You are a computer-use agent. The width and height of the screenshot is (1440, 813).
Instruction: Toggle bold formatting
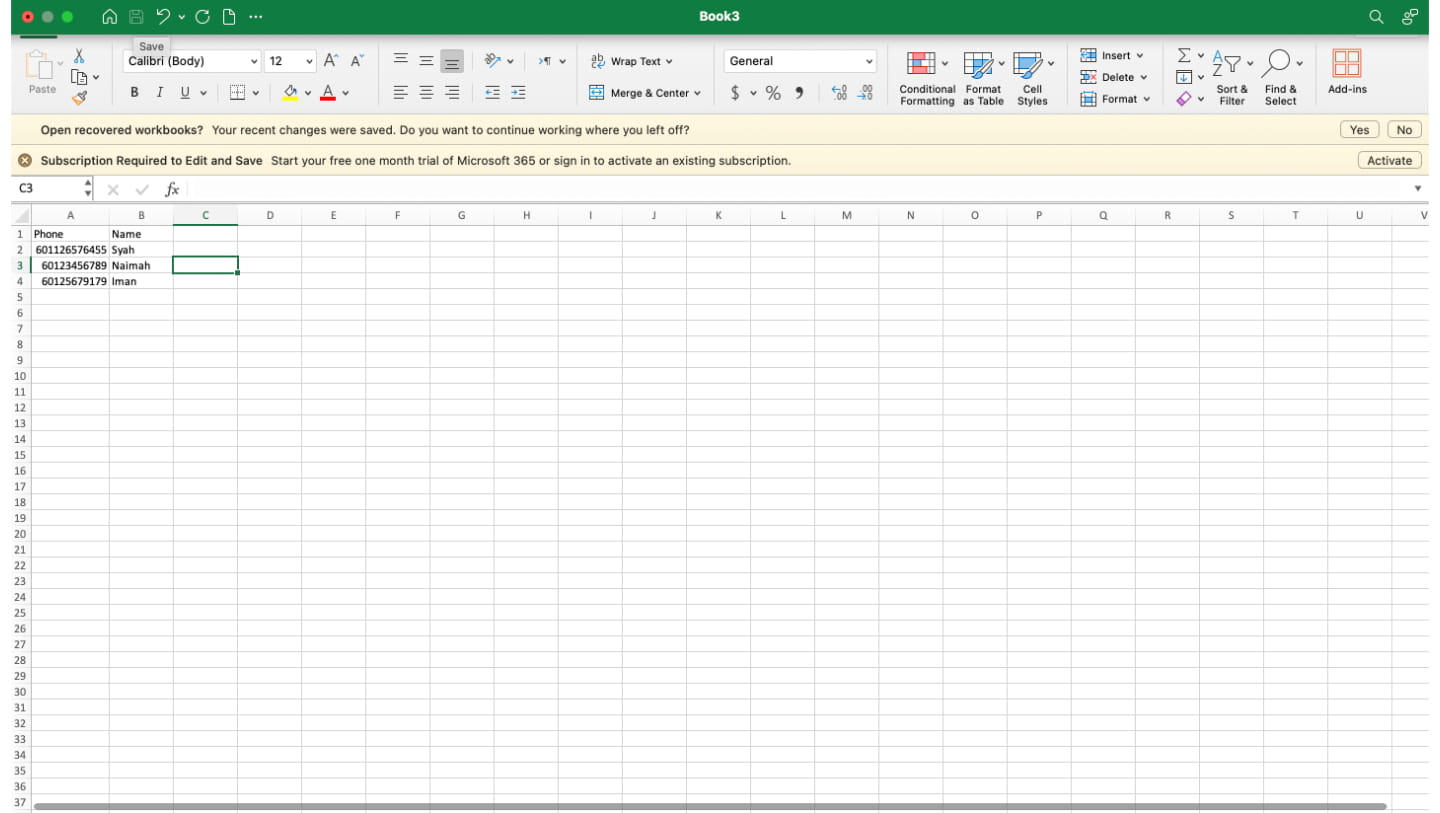134,92
